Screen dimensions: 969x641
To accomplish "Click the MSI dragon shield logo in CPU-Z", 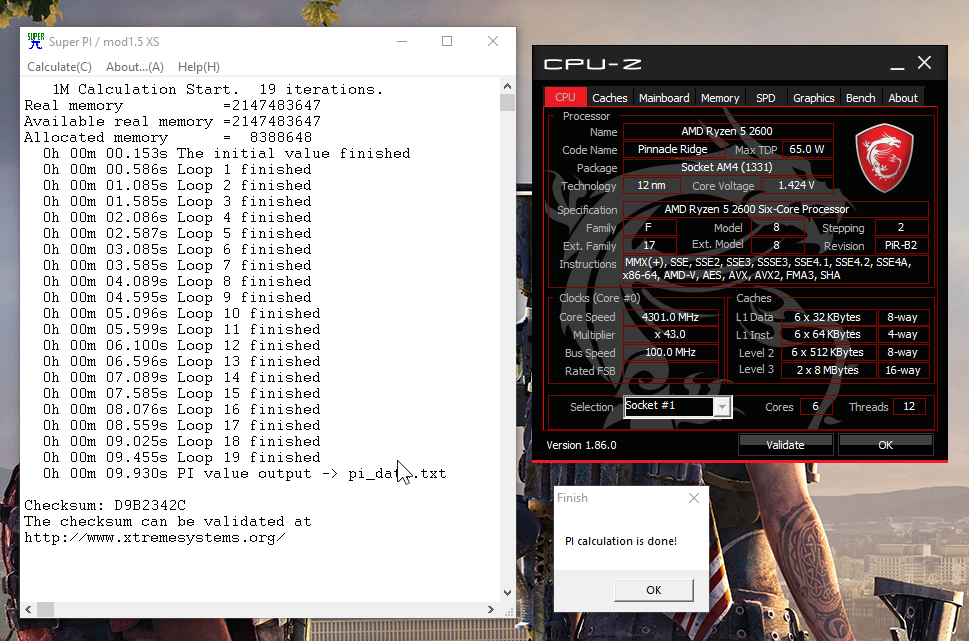I will (884, 158).
